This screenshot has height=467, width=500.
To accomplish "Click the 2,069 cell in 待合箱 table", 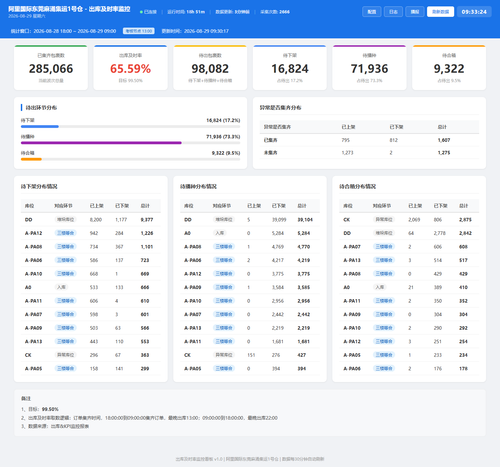I will pyautogui.click(x=414, y=220).
